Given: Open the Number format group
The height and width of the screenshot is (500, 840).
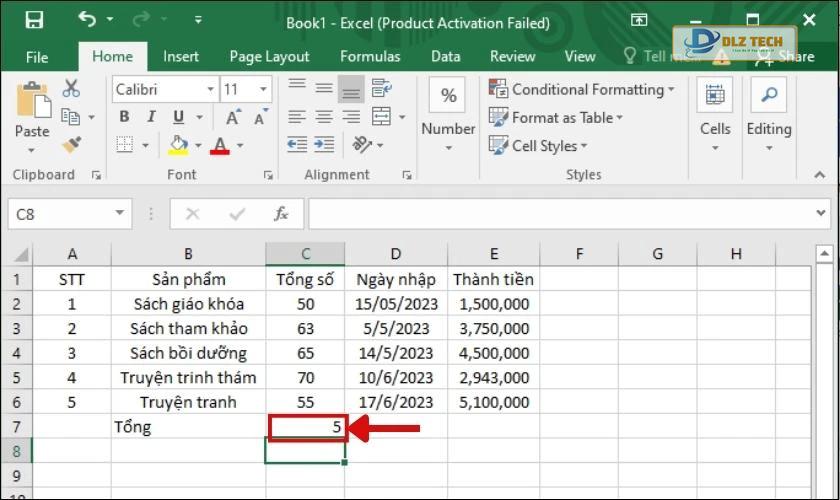Looking at the screenshot, I should (448, 115).
